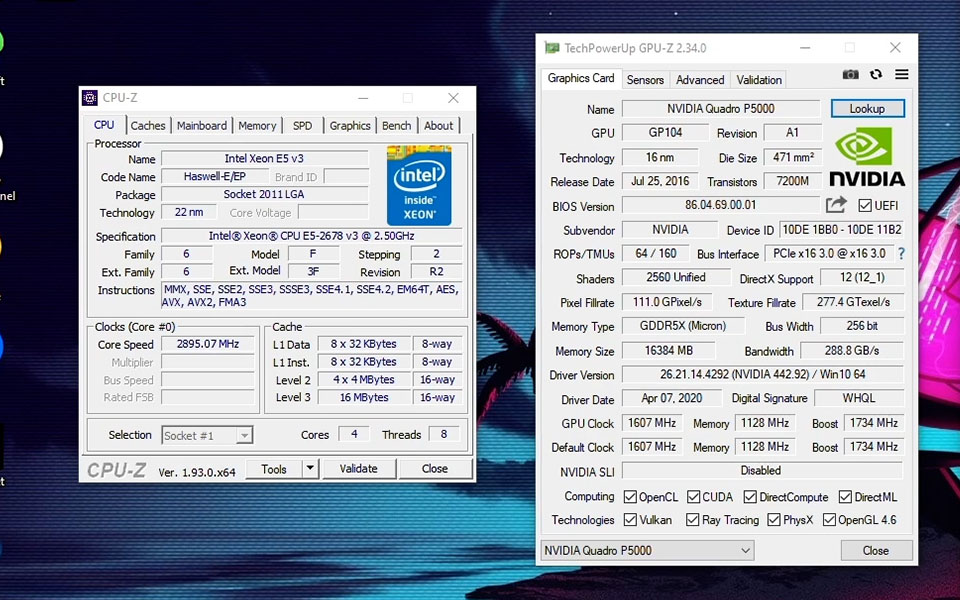The height and width of the screenshot is (600, 960).
Task: Take a GPU-Z screenshot with camera icon
Action: [x=850, y=75]
